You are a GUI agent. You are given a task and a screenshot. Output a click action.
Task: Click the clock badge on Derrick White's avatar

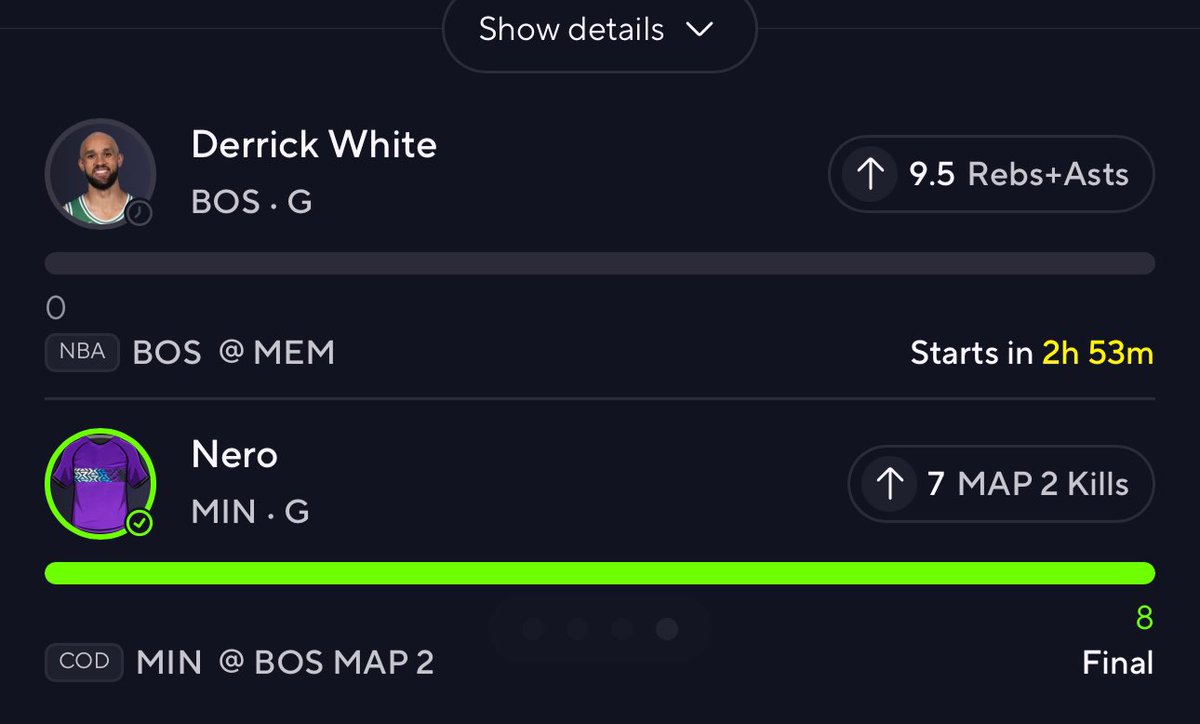(140, 212)
